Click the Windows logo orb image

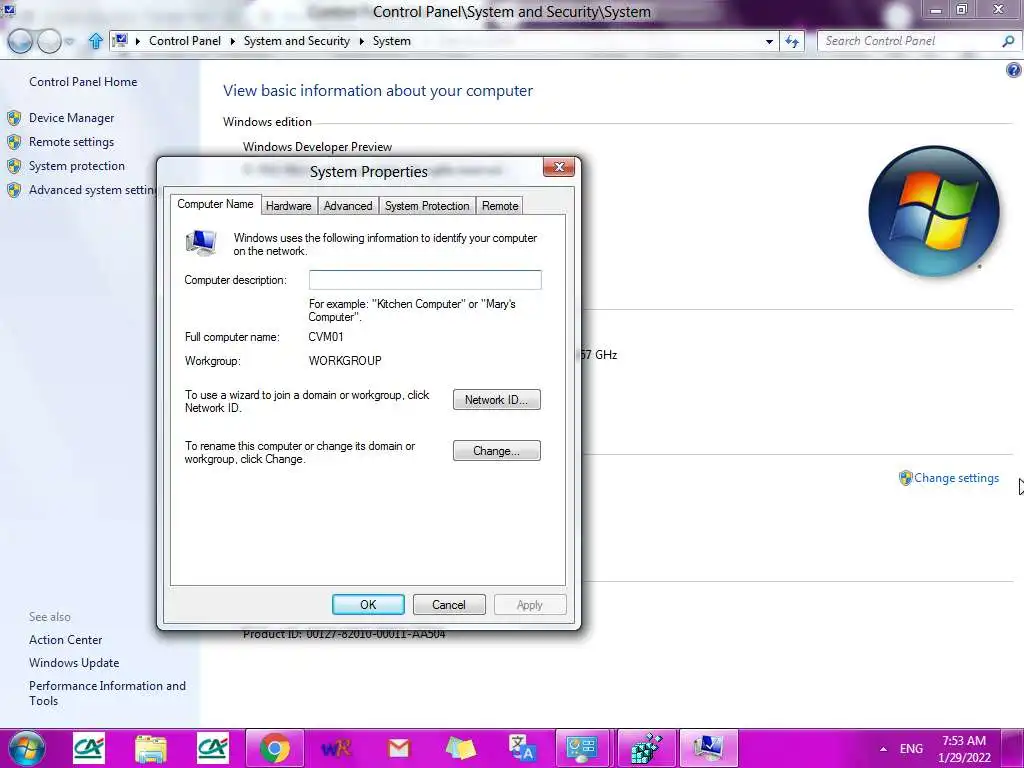934,211
